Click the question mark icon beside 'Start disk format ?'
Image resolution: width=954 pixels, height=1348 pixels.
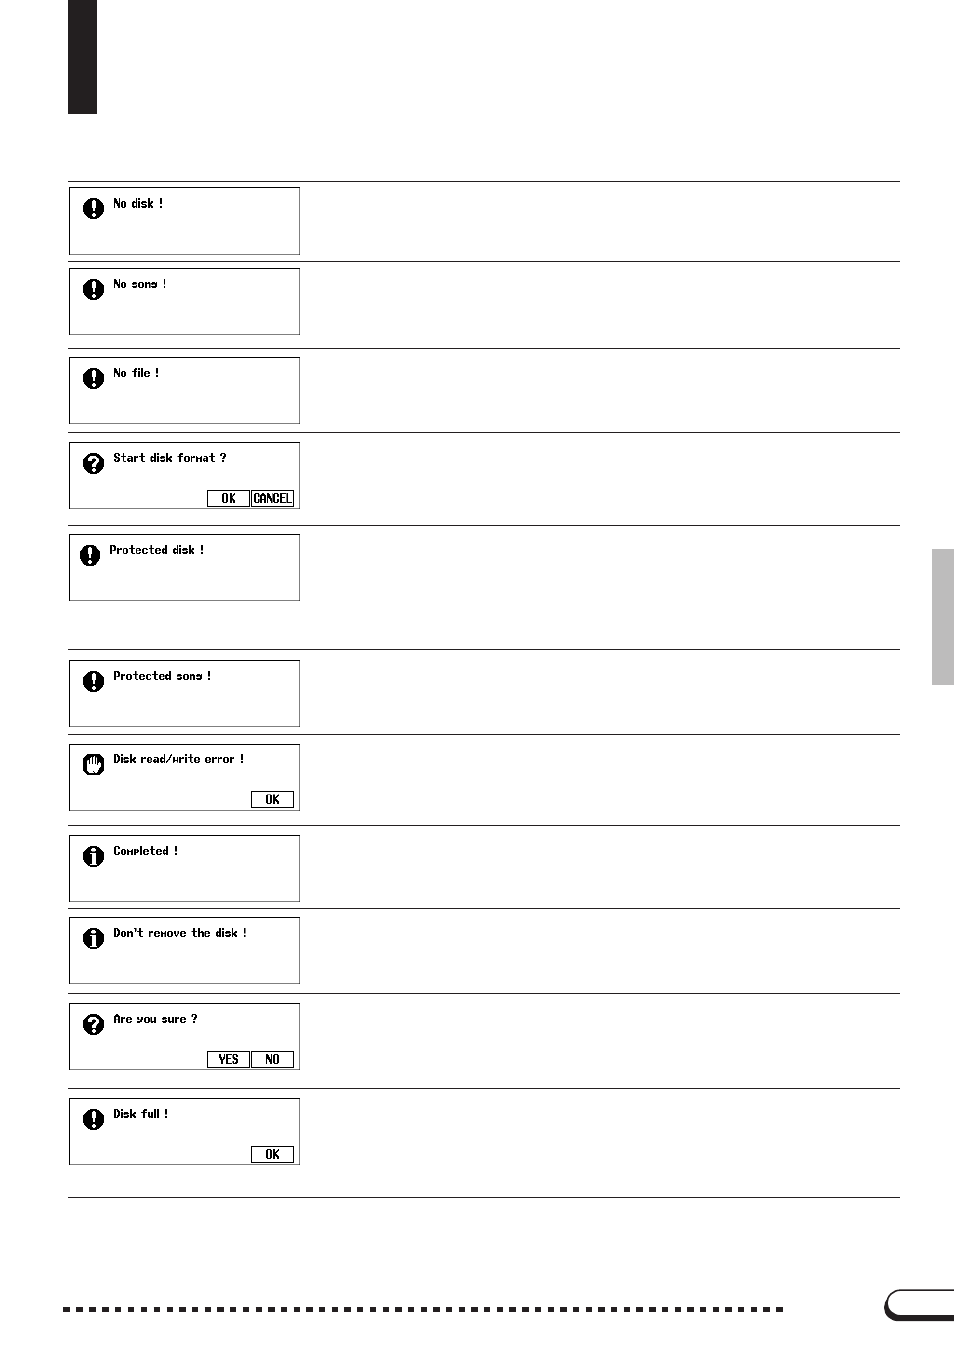(93, 463)
